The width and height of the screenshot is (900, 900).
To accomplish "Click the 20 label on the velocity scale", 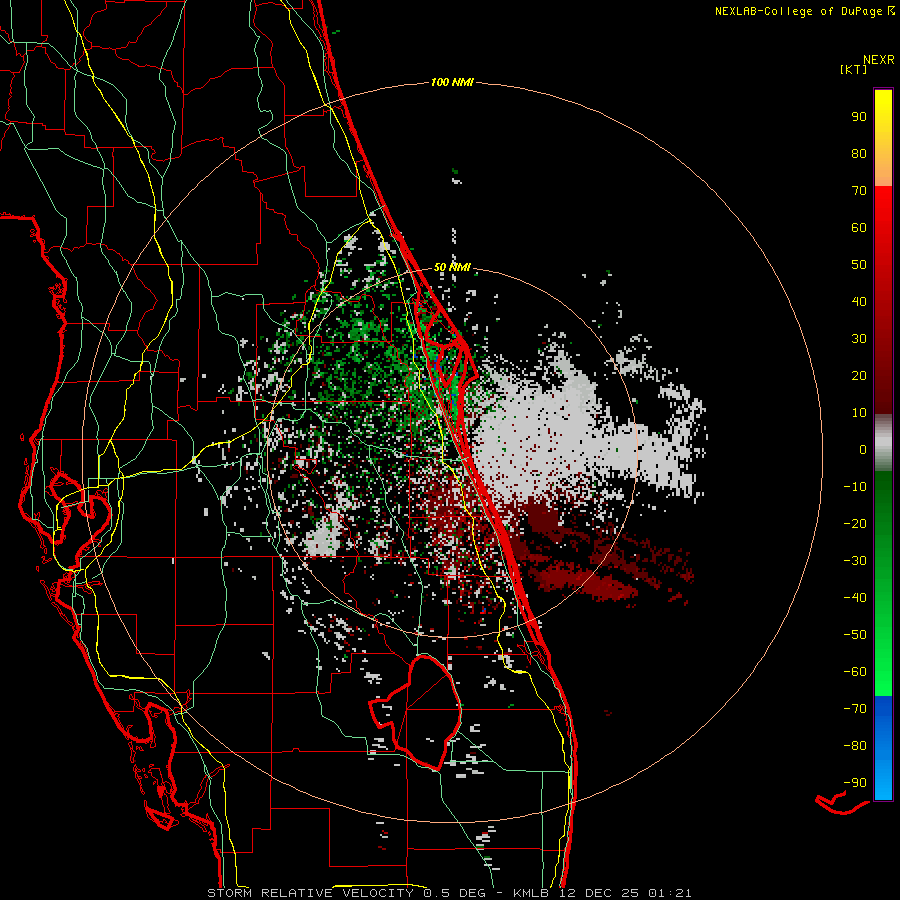I will point(859,375).
